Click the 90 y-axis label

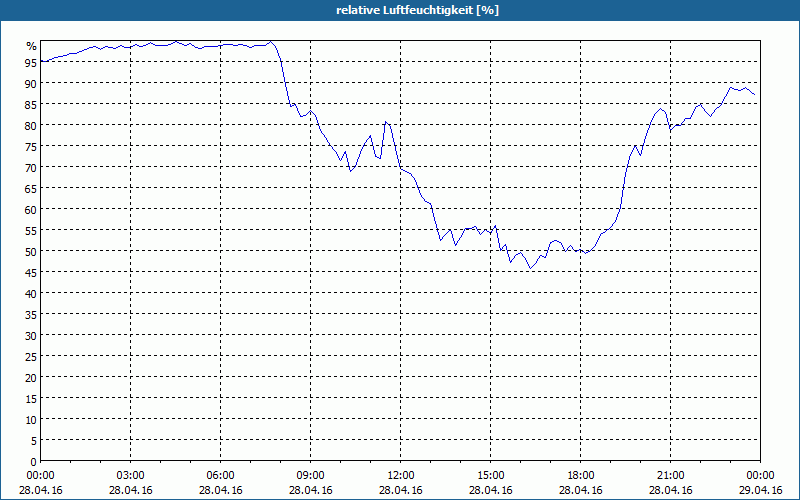[x=31, y=83]
